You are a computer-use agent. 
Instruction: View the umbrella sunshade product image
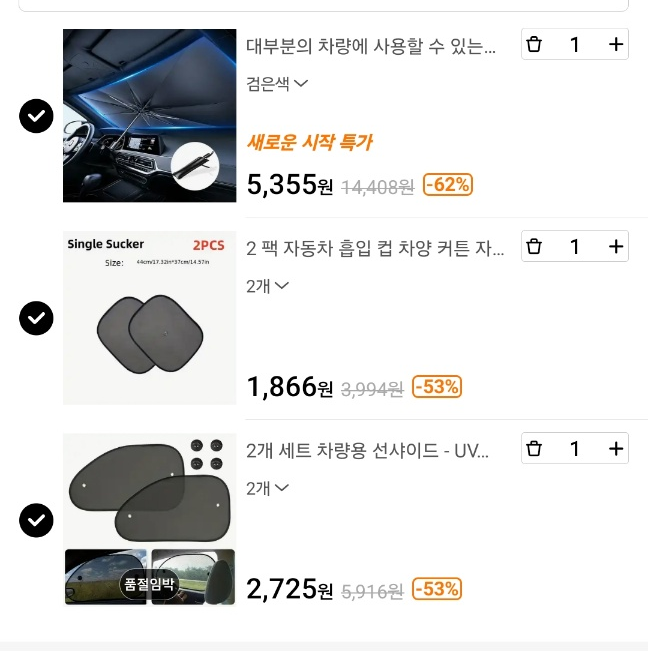[149, 116]
